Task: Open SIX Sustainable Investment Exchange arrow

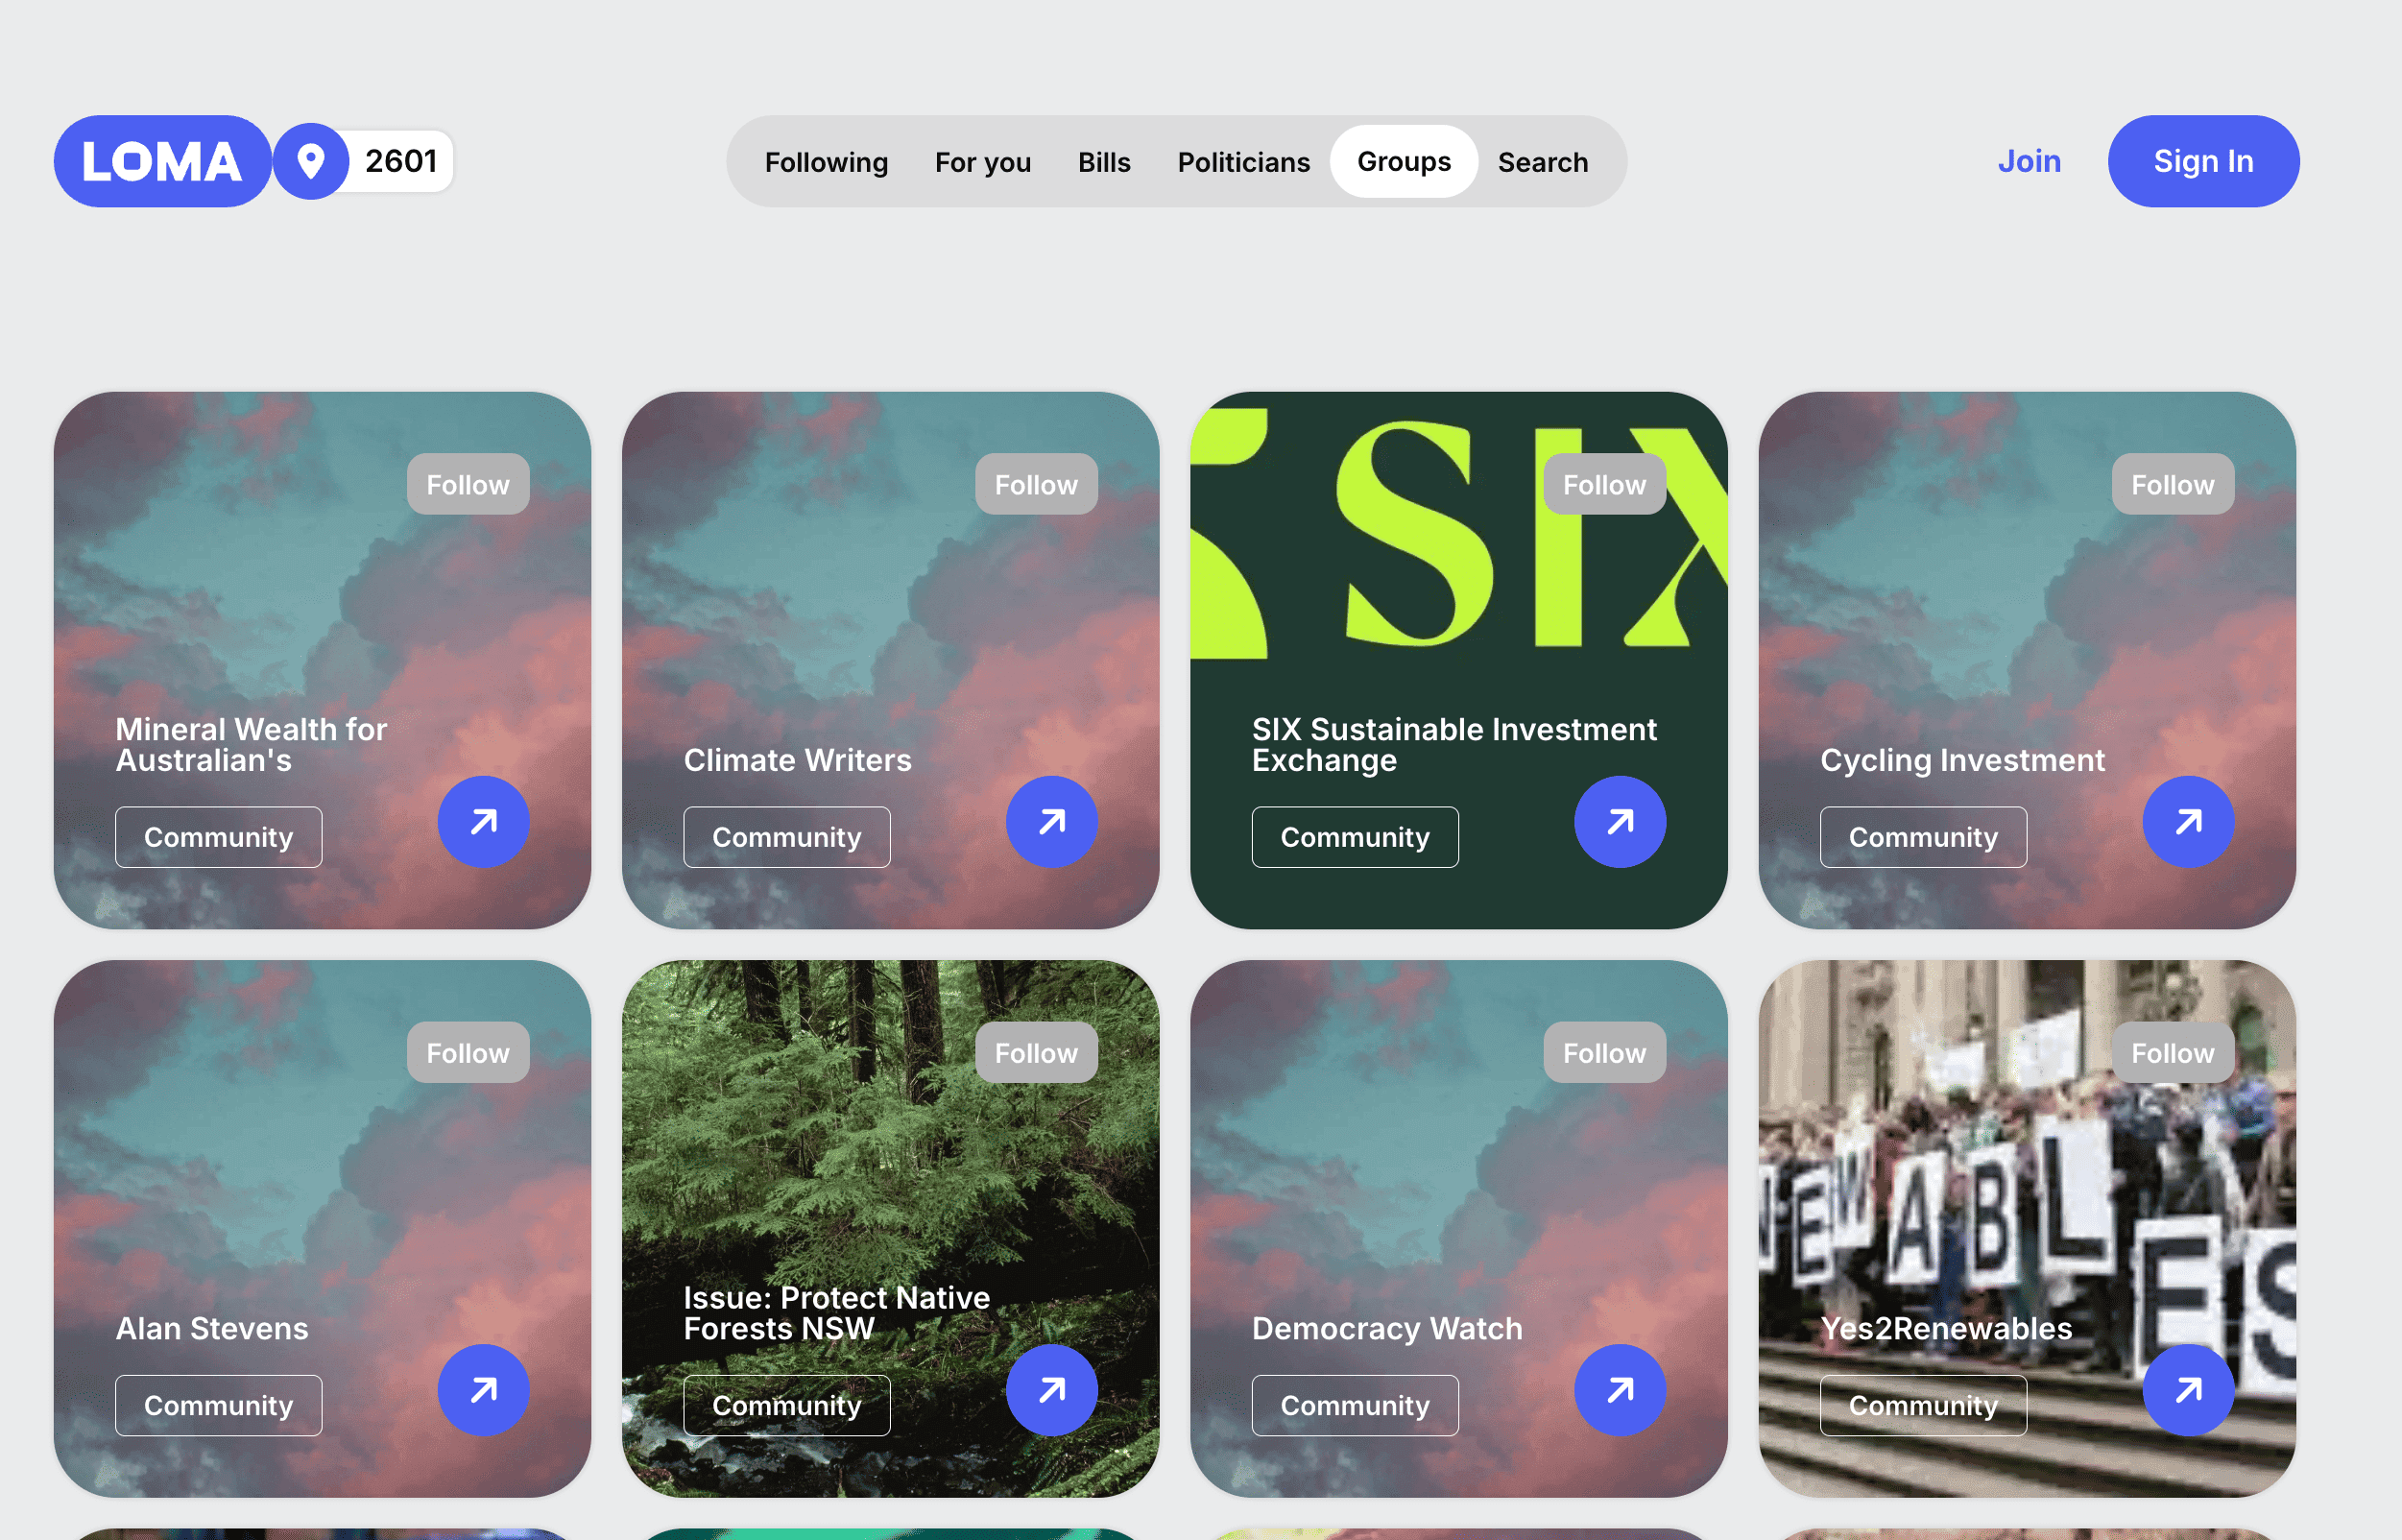Action: 1619,822
